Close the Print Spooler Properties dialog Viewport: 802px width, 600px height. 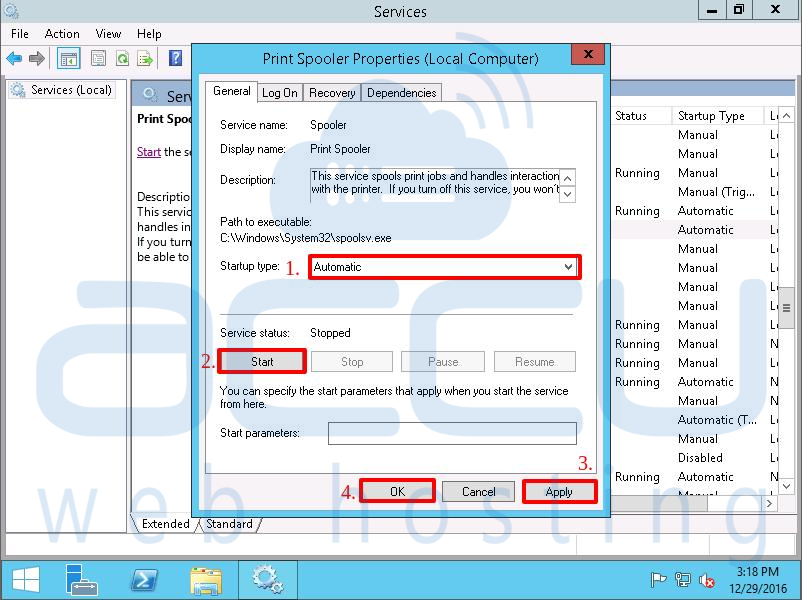click(588, 54)
